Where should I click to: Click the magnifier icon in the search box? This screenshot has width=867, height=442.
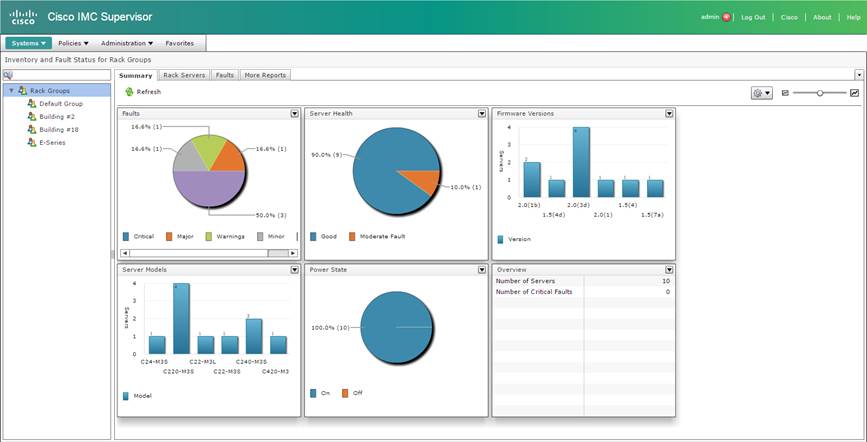tap(7, 75)
